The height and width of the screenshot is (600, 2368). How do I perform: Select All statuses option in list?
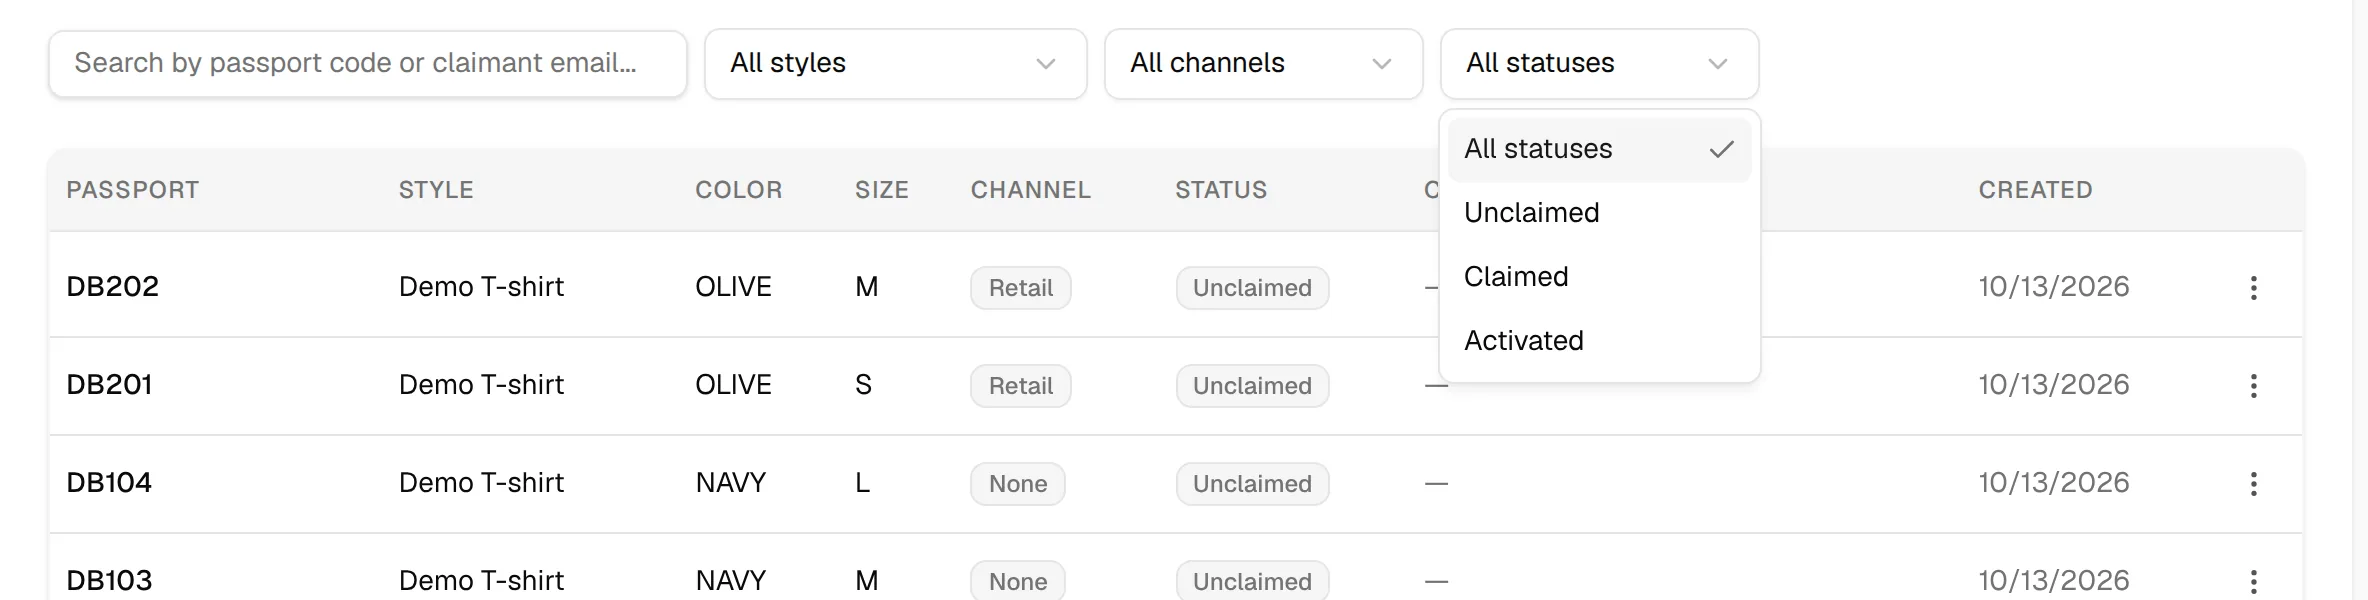pyautogui.click(x=1600, y=149)
